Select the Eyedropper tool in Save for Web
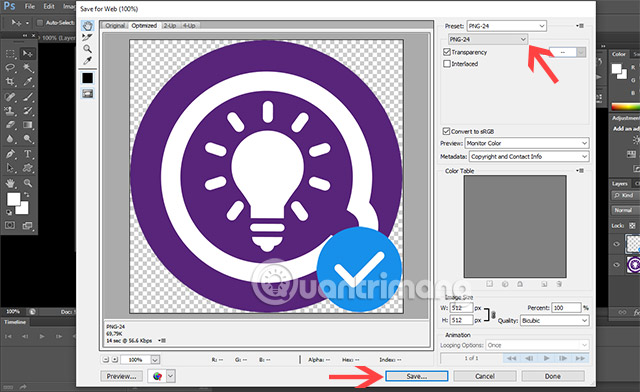 pos(87,61)
